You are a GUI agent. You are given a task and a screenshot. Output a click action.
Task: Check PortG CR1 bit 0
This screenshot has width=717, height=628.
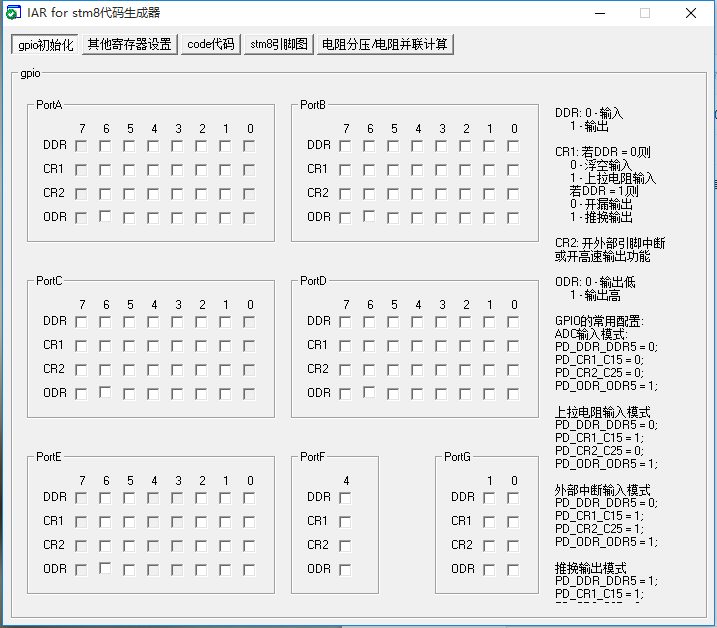click(513, 522)
